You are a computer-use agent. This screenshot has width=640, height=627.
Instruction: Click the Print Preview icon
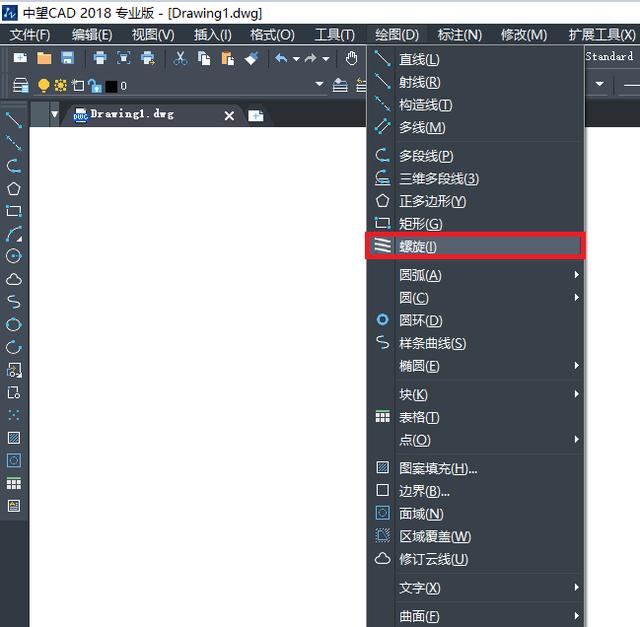click(x=124, y=58)
